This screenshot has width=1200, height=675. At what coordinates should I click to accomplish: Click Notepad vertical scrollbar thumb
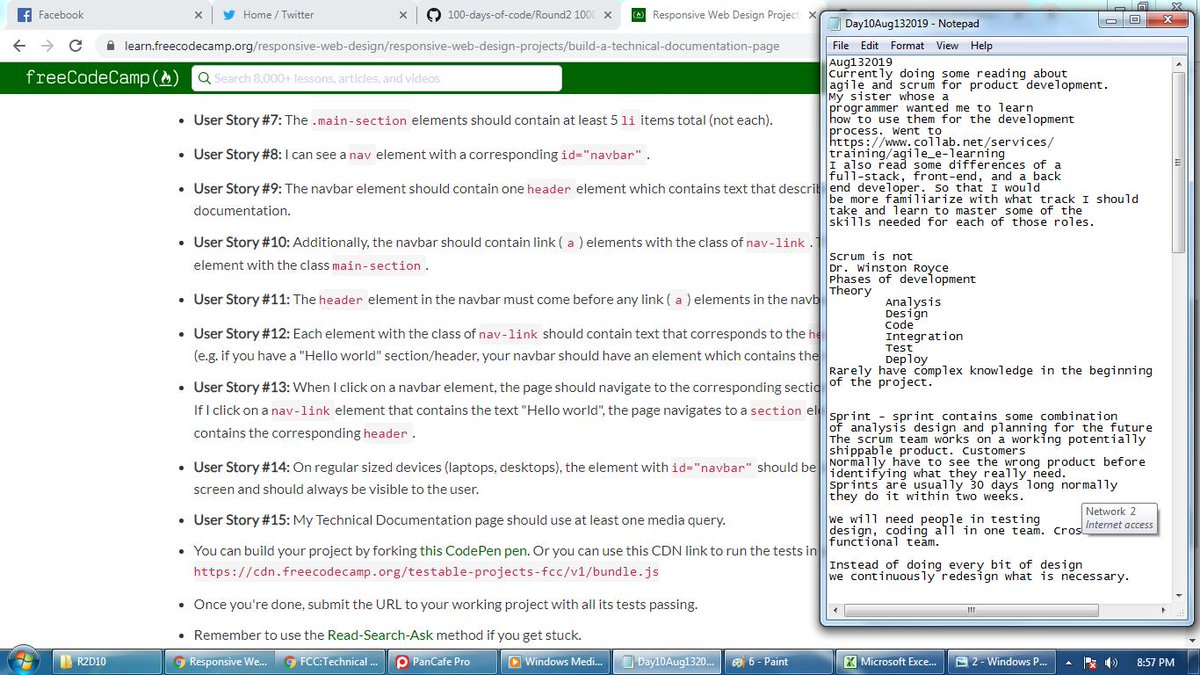pos(1176,163)
